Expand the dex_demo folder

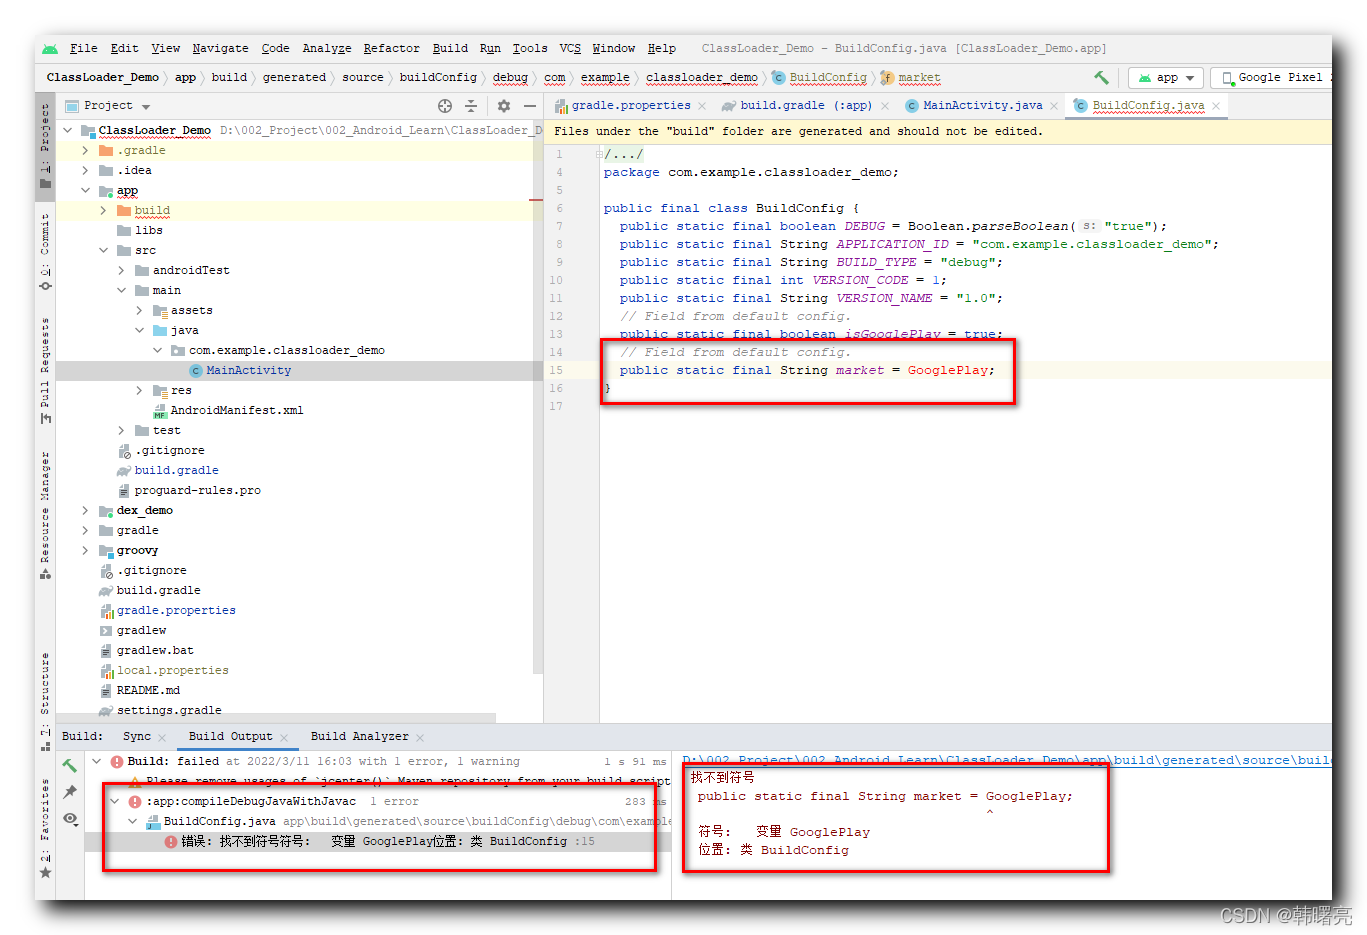coord(84,510)
